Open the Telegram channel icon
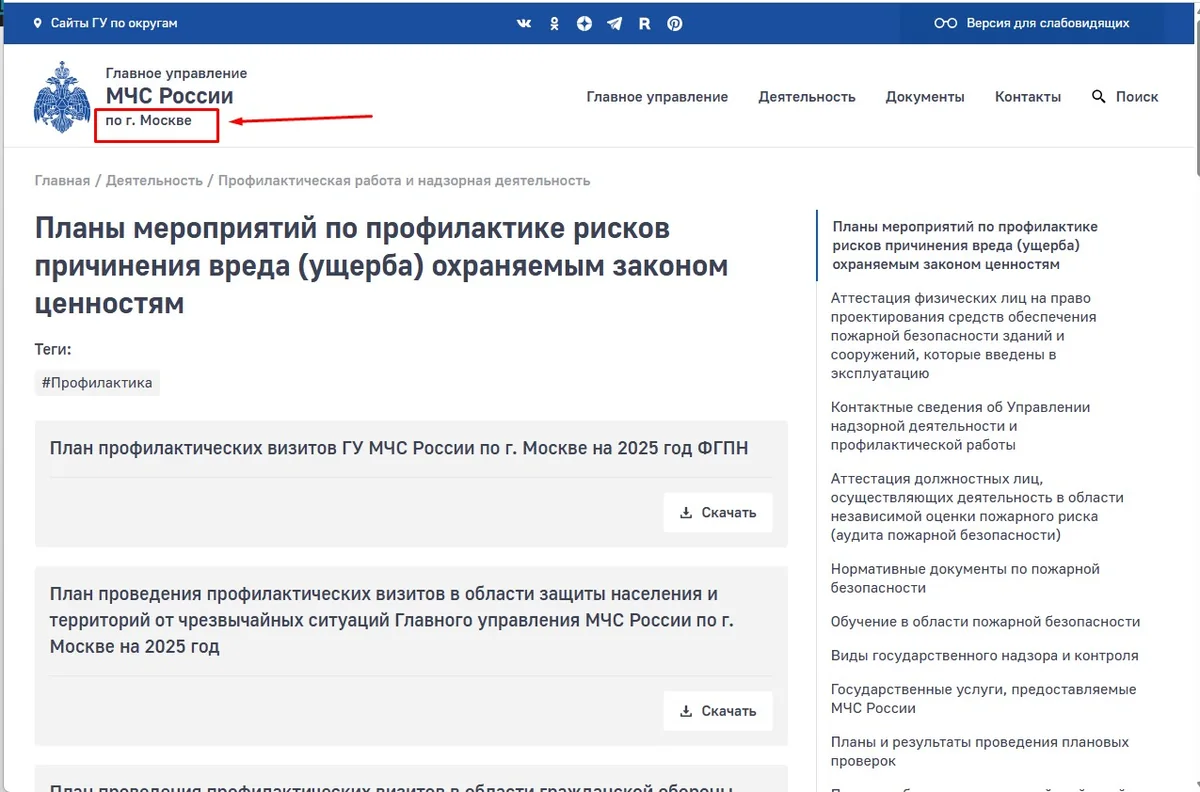 click(614, 23)
